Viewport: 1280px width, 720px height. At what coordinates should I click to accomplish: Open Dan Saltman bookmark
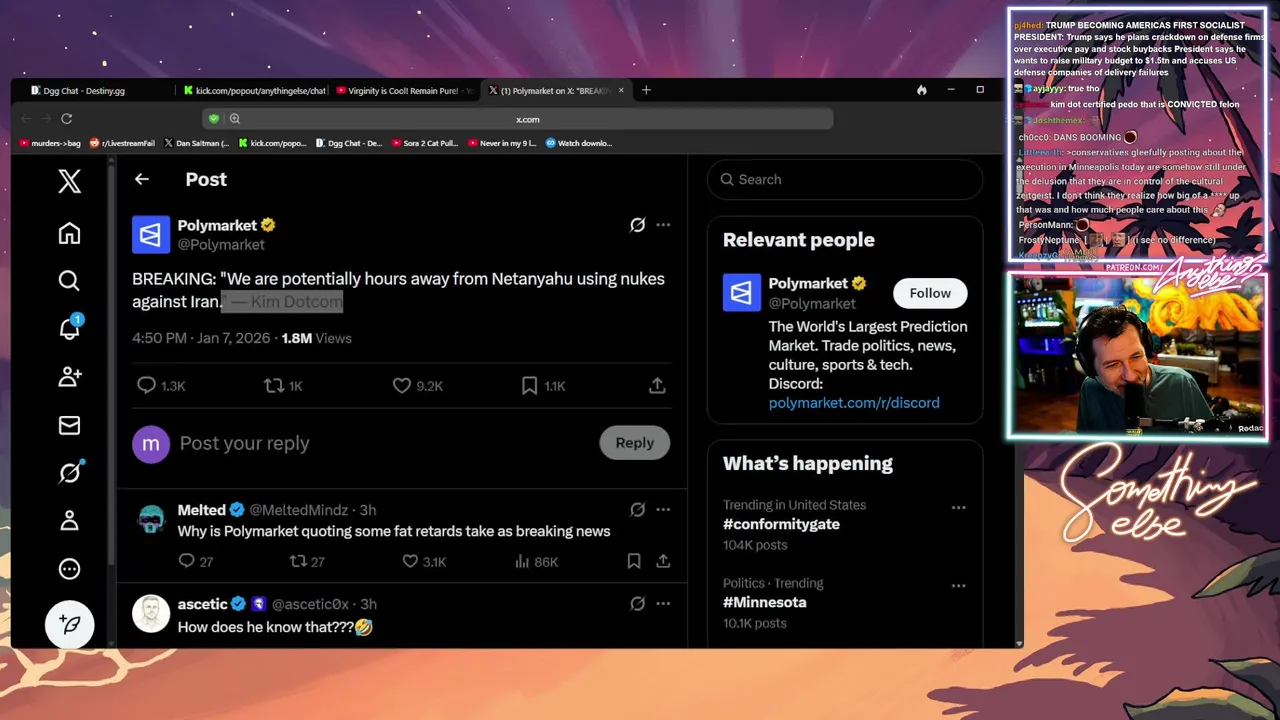[196, 143]
